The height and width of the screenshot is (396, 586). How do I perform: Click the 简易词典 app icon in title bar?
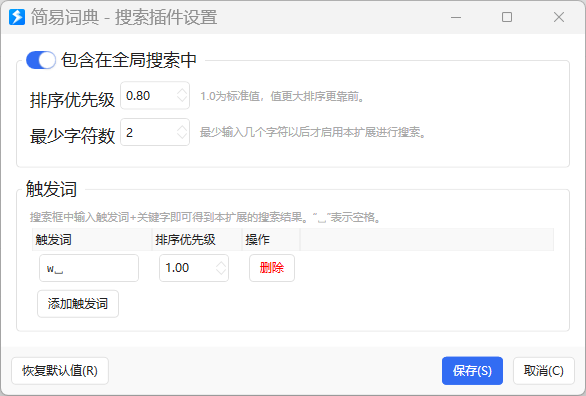point(17,17)
